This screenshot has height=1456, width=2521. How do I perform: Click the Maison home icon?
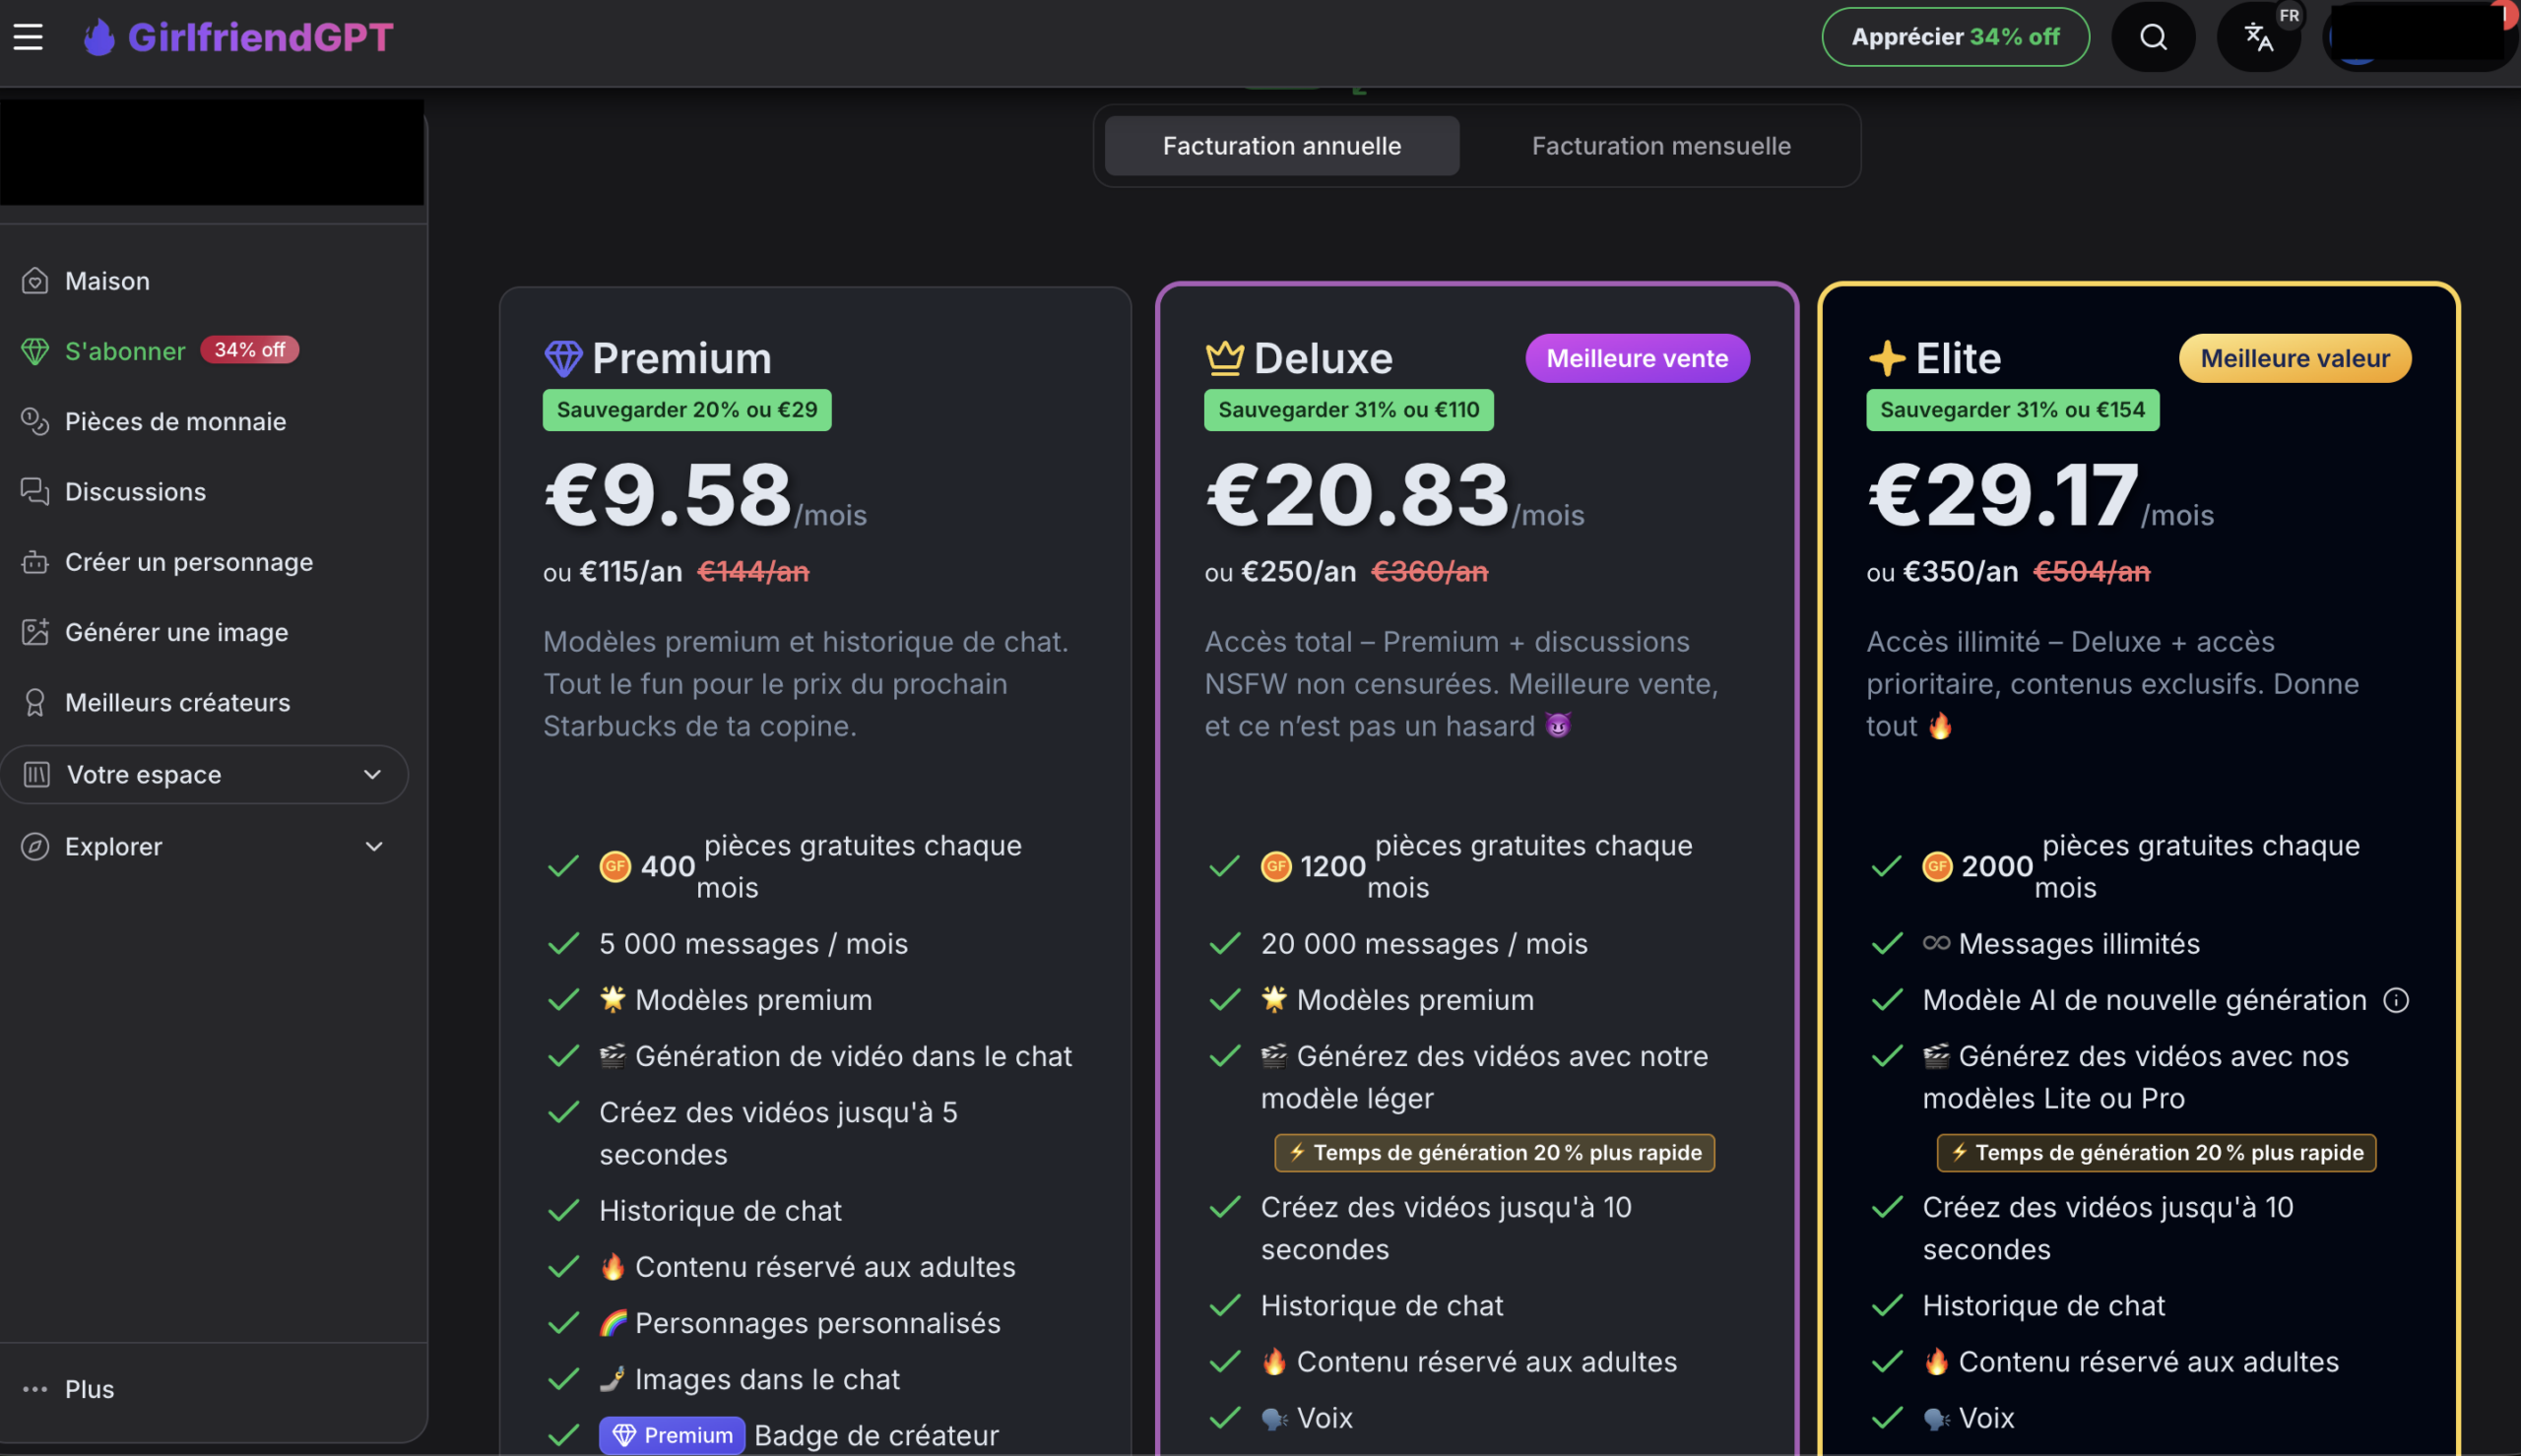coord(35,281)
